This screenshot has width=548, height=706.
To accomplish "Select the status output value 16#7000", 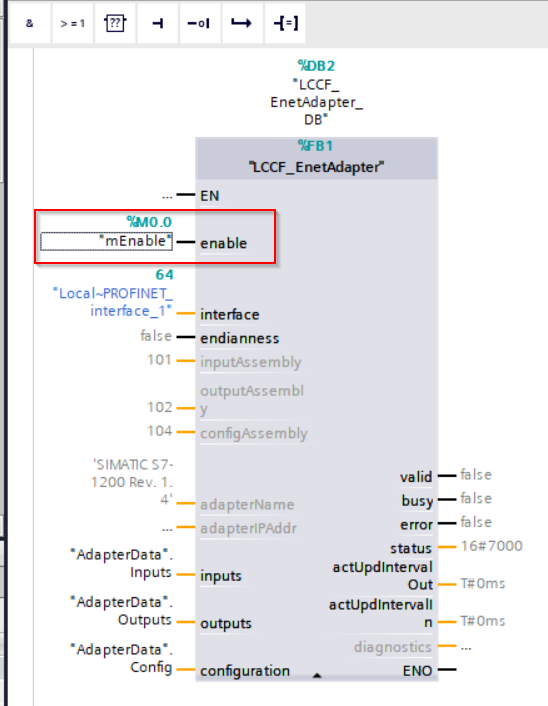I will pos(491,546).
